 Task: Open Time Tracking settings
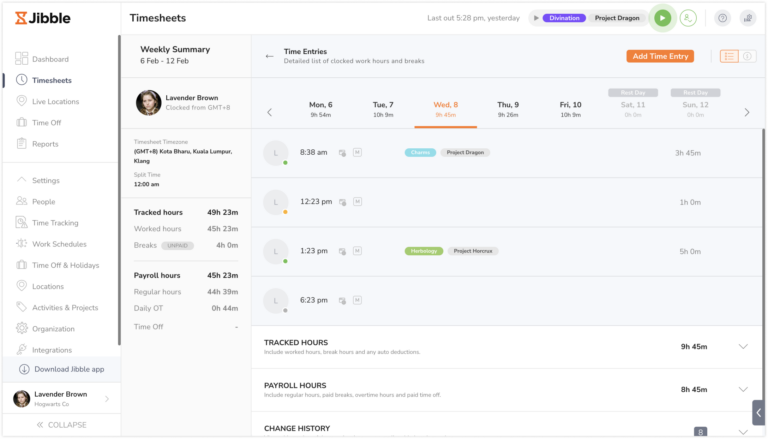[x=48, y=222]
